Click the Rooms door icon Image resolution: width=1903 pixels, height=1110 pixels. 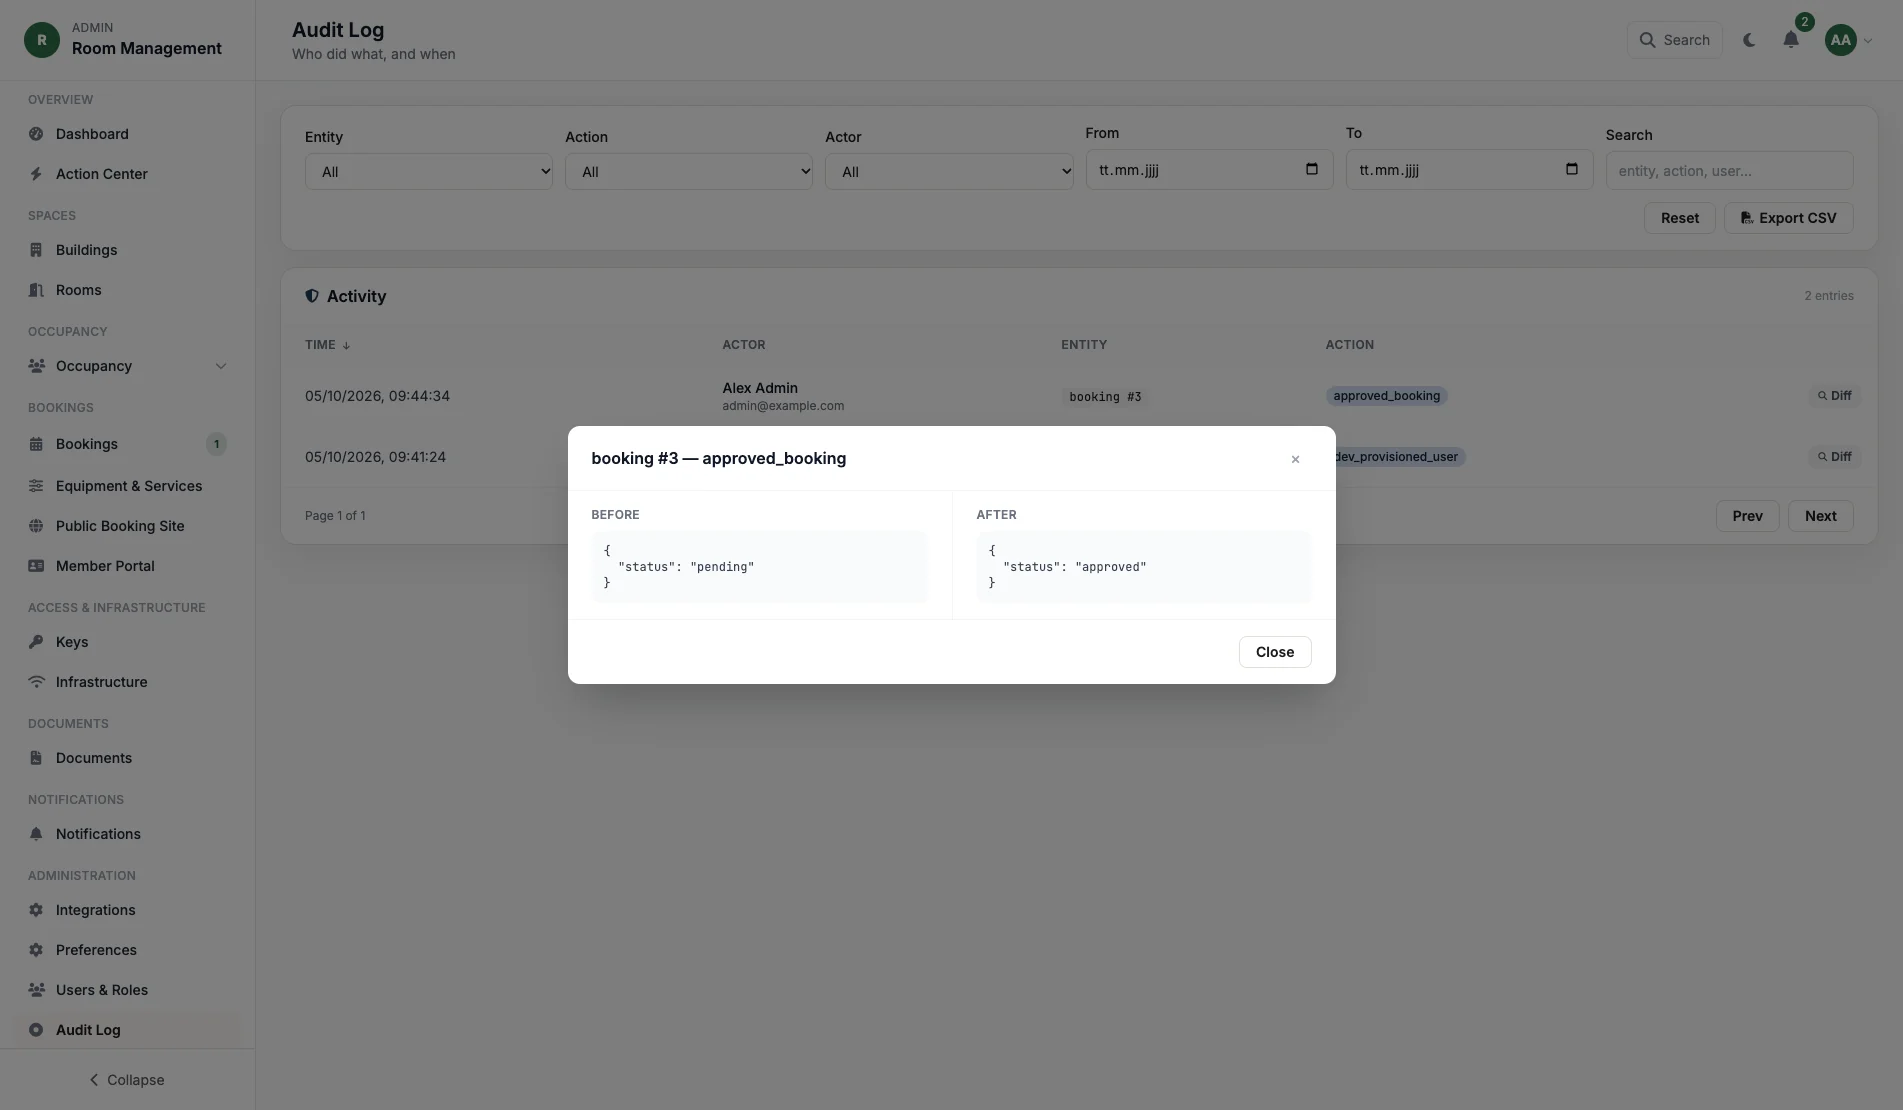point(36,290)
